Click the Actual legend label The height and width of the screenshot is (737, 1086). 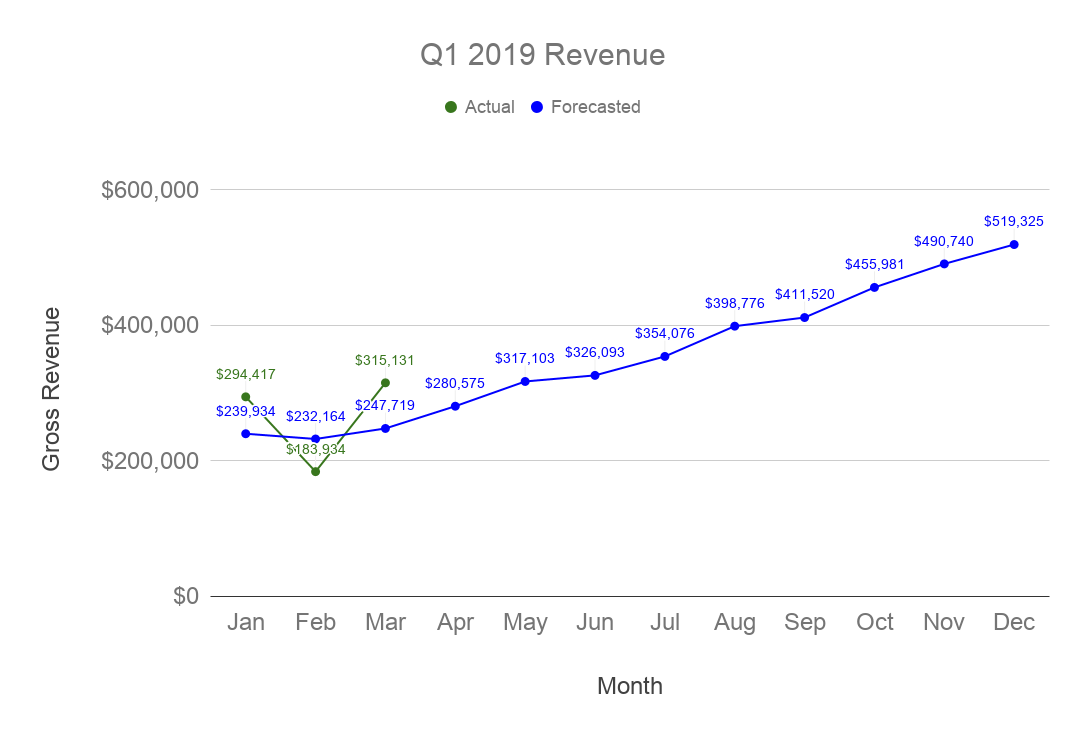coord(490,107)
